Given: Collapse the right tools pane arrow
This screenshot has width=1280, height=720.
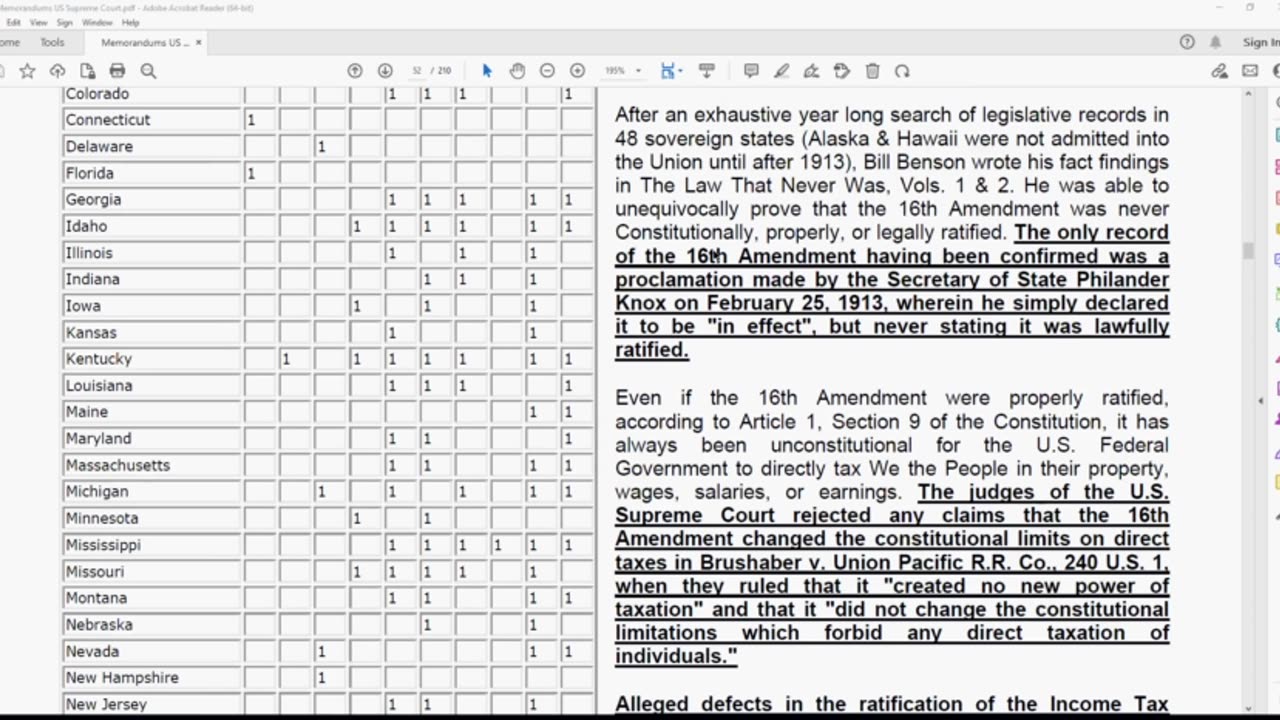Looking at the screenshot, I should tap(1260, 401).
